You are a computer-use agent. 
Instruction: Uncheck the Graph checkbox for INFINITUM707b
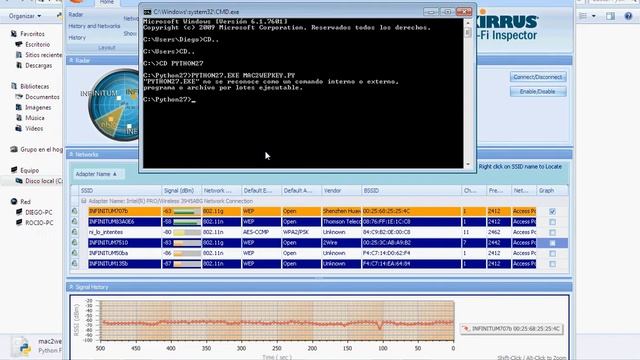pos(552,211)
